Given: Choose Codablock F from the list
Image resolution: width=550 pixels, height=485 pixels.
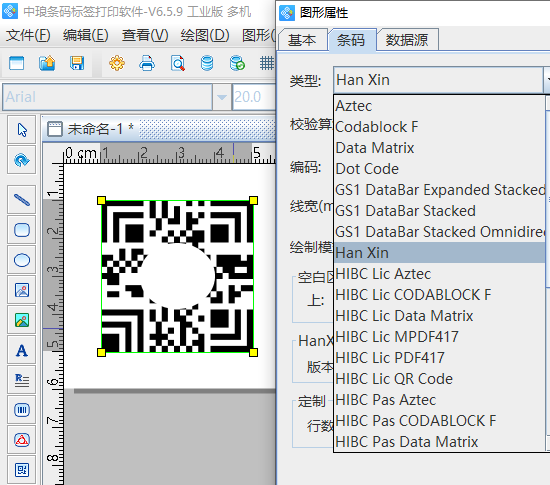Looking at the screenshot, I should (x=439, y=127).
